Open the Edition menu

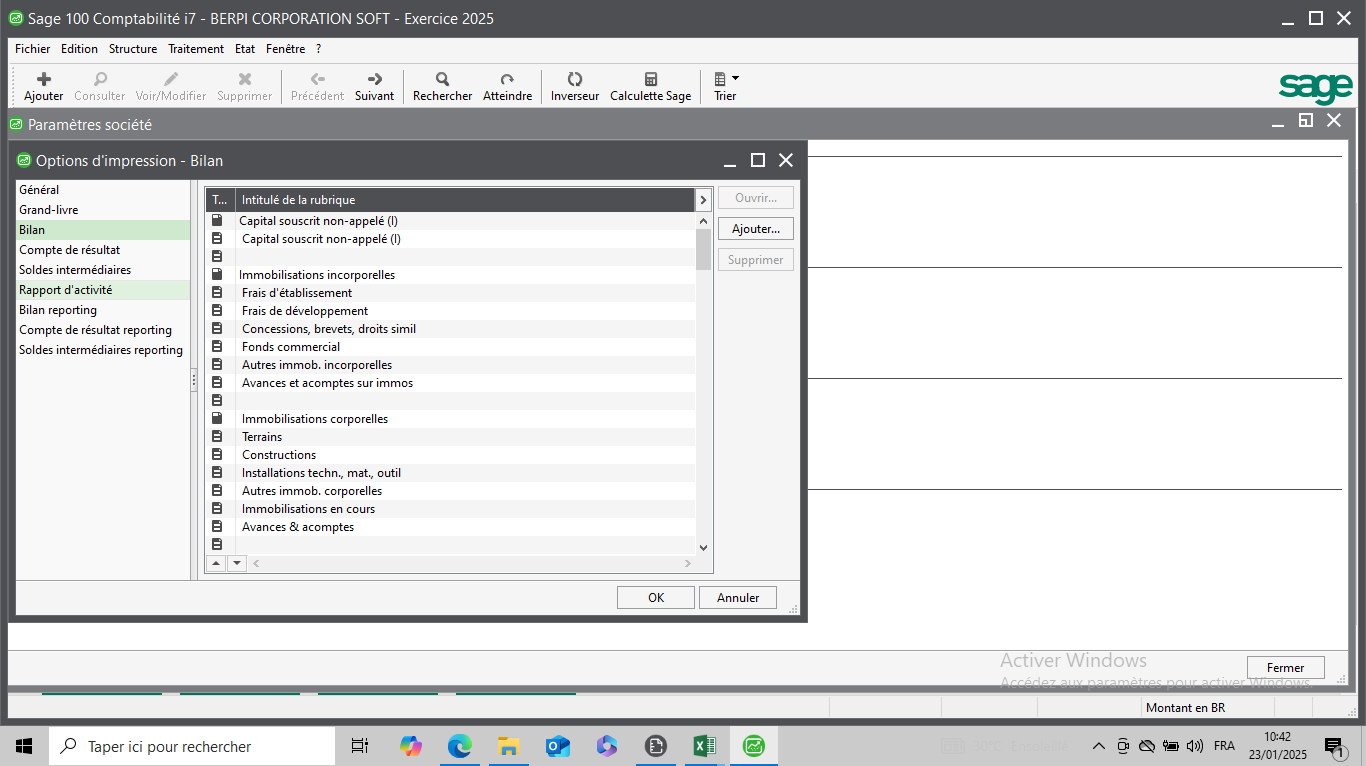pos(79,48)
